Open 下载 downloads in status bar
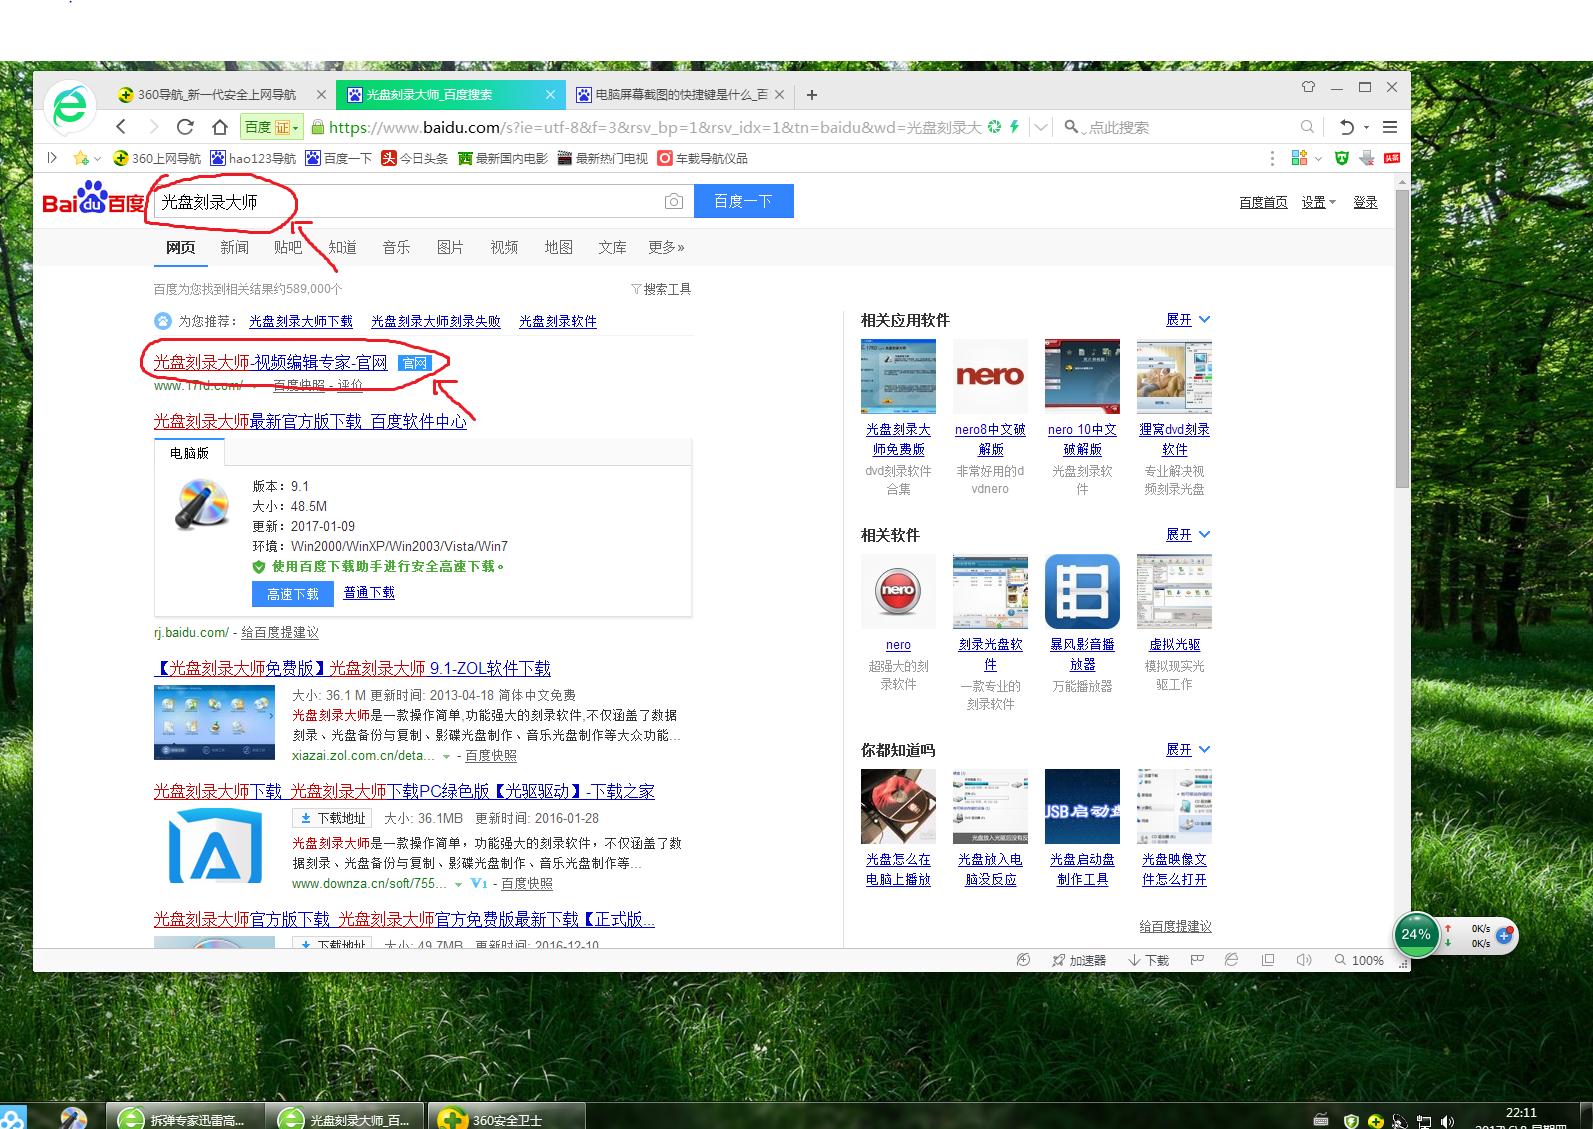1593x1129 pixels. click(x=1149, y=960)
